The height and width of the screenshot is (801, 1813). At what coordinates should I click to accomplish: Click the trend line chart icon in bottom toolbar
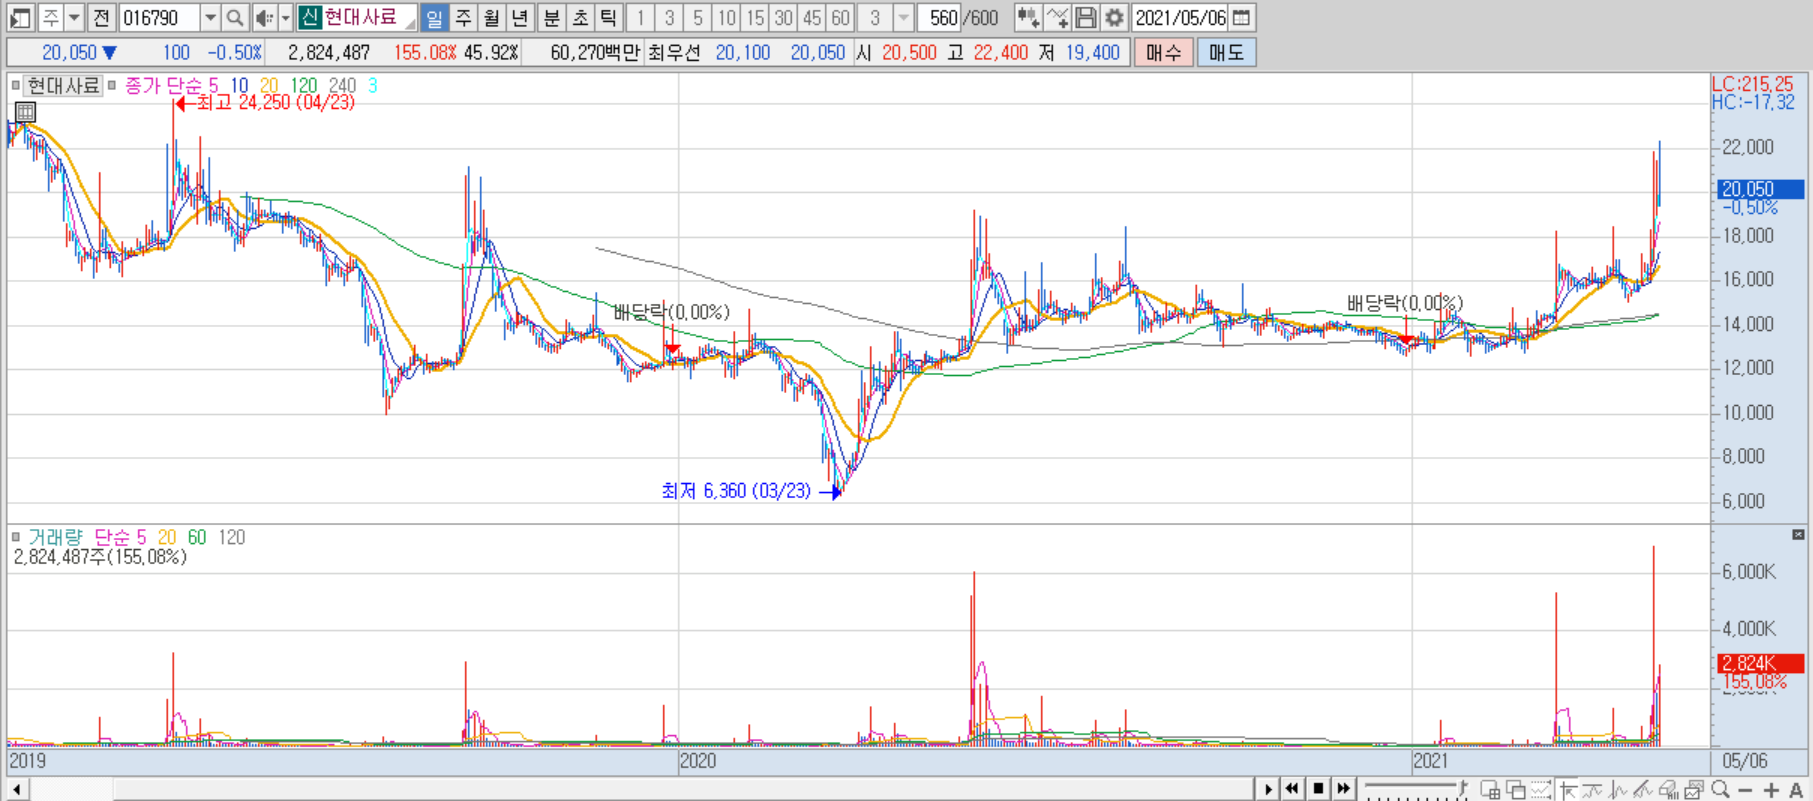1593,789
